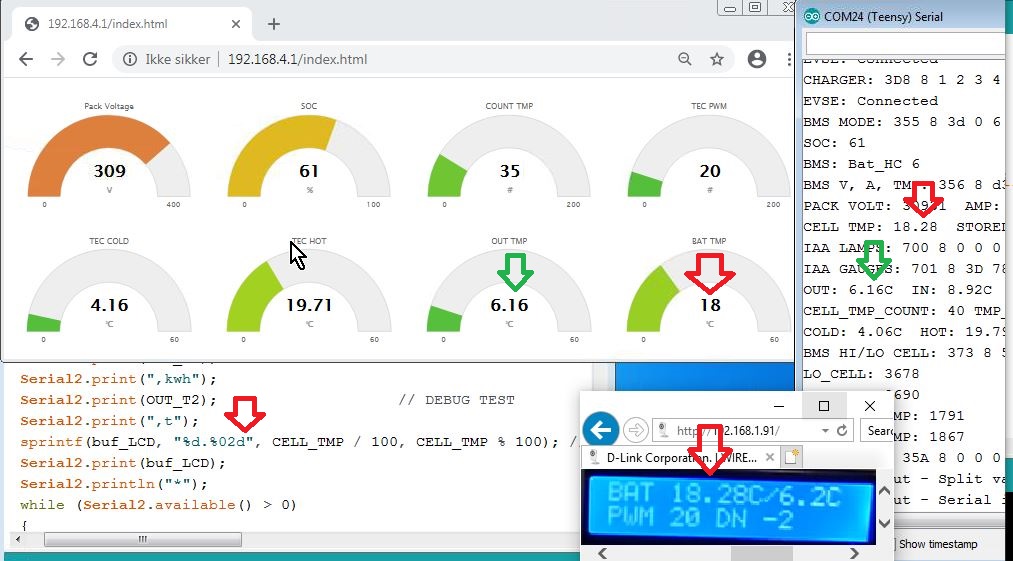Click the blue back button in Internet Explorer
The image size is (1013, 561).
click(601, 430)
